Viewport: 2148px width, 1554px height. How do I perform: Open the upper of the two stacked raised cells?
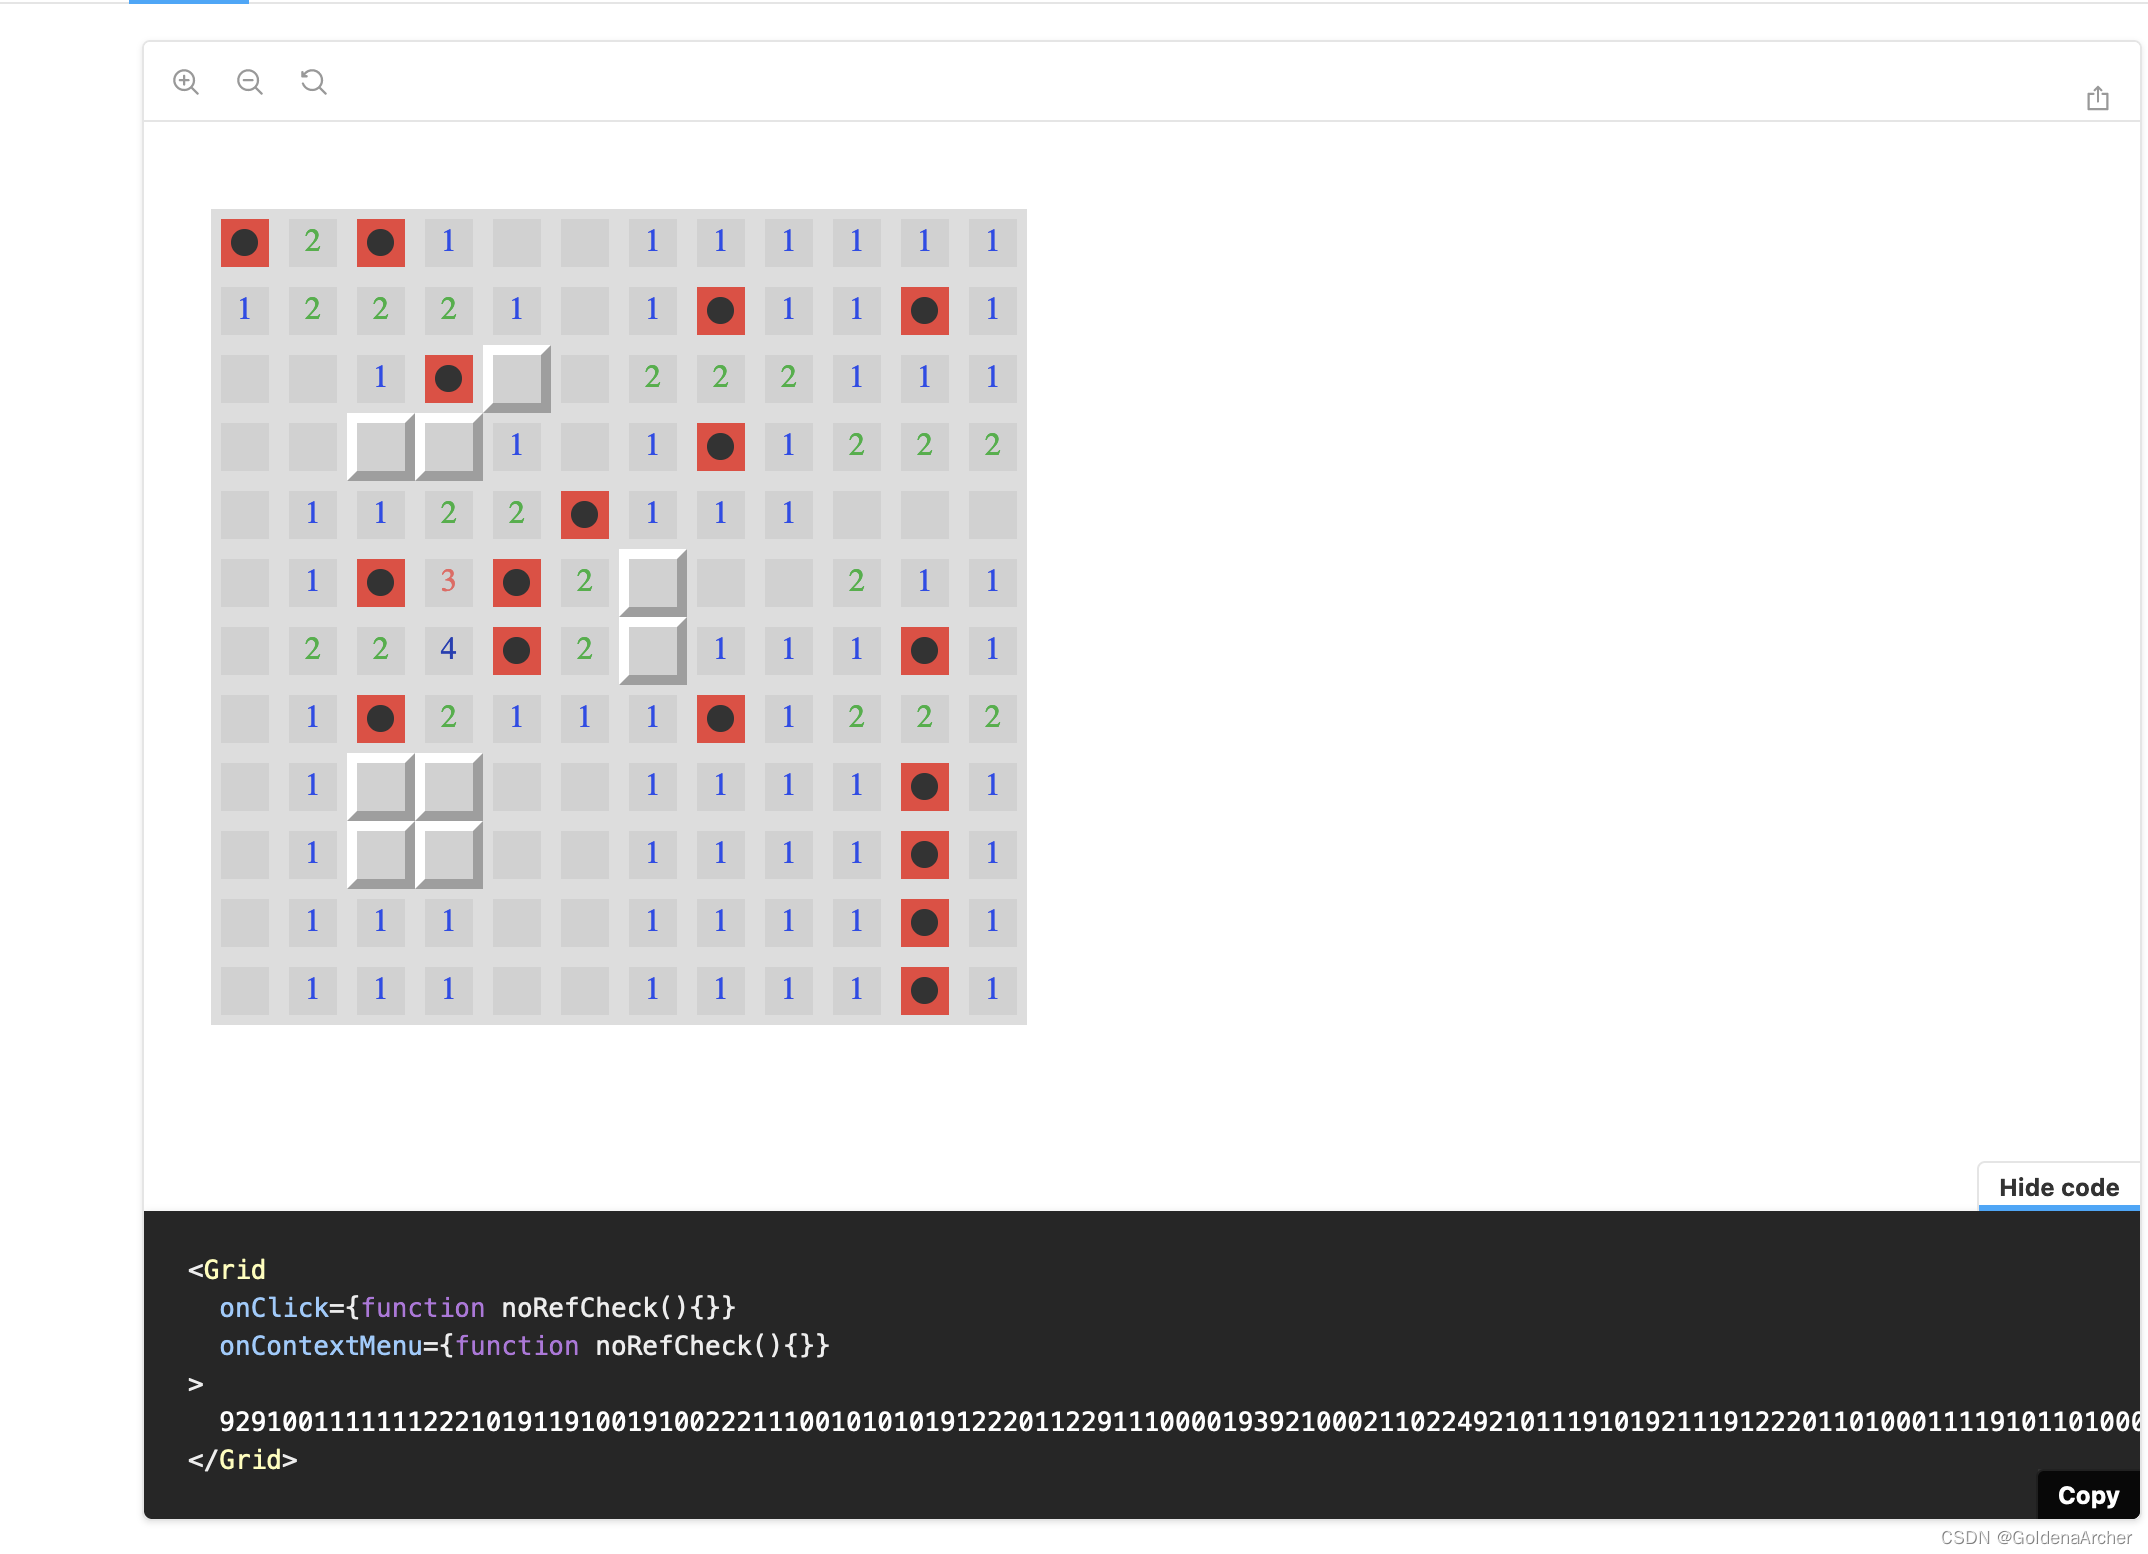(653, 583)
